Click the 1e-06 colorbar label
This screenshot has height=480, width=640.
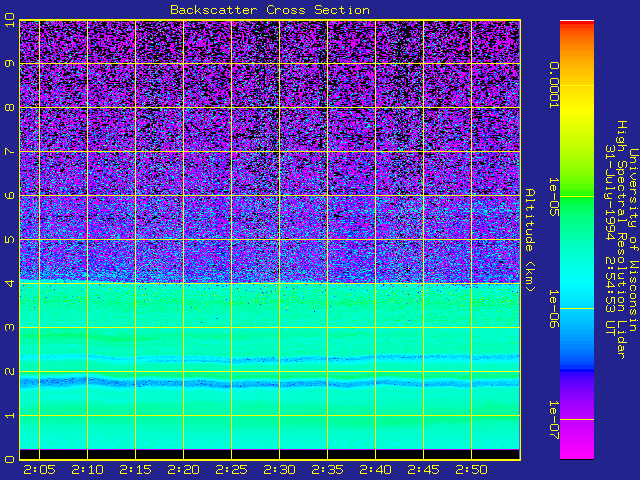tap(554, 309)
